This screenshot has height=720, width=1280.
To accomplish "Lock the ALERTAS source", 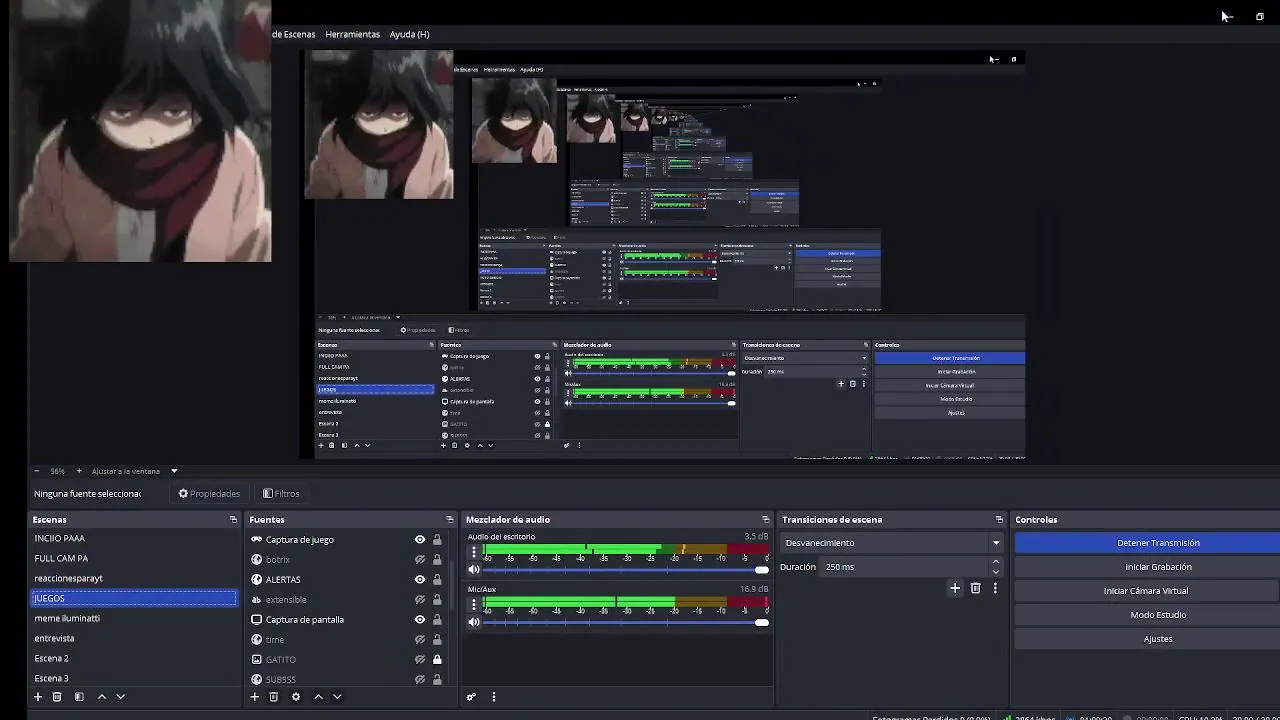I will (437, 579).
